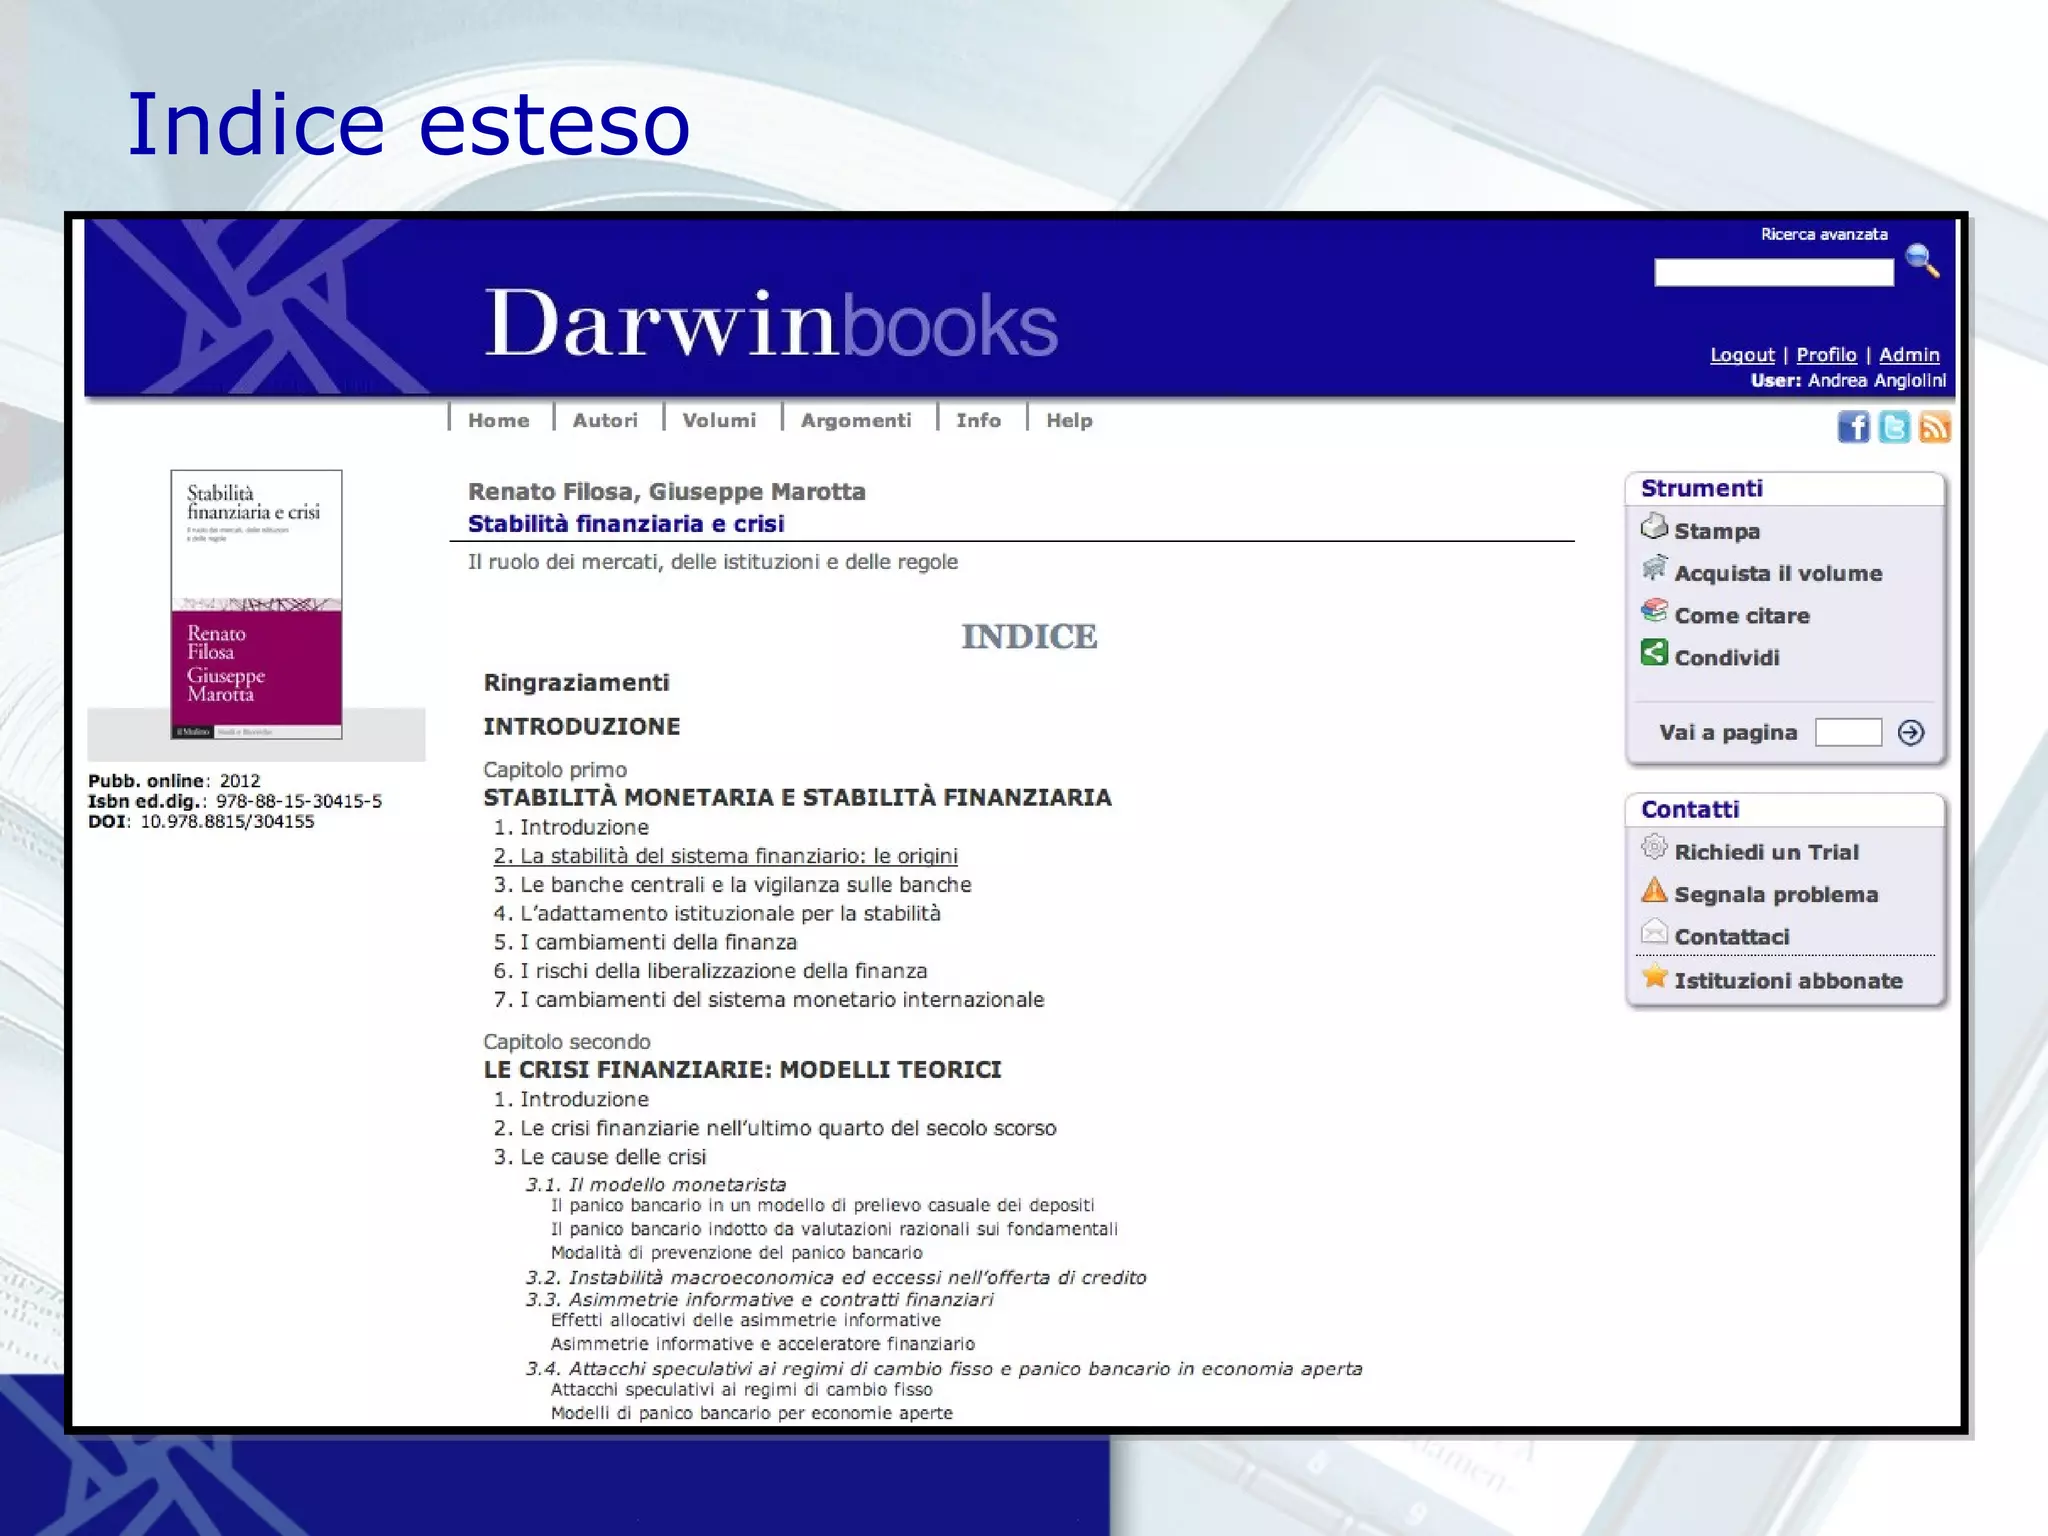
Task: Click the Contattaci envelope icon
Action: click(1654, 933)
